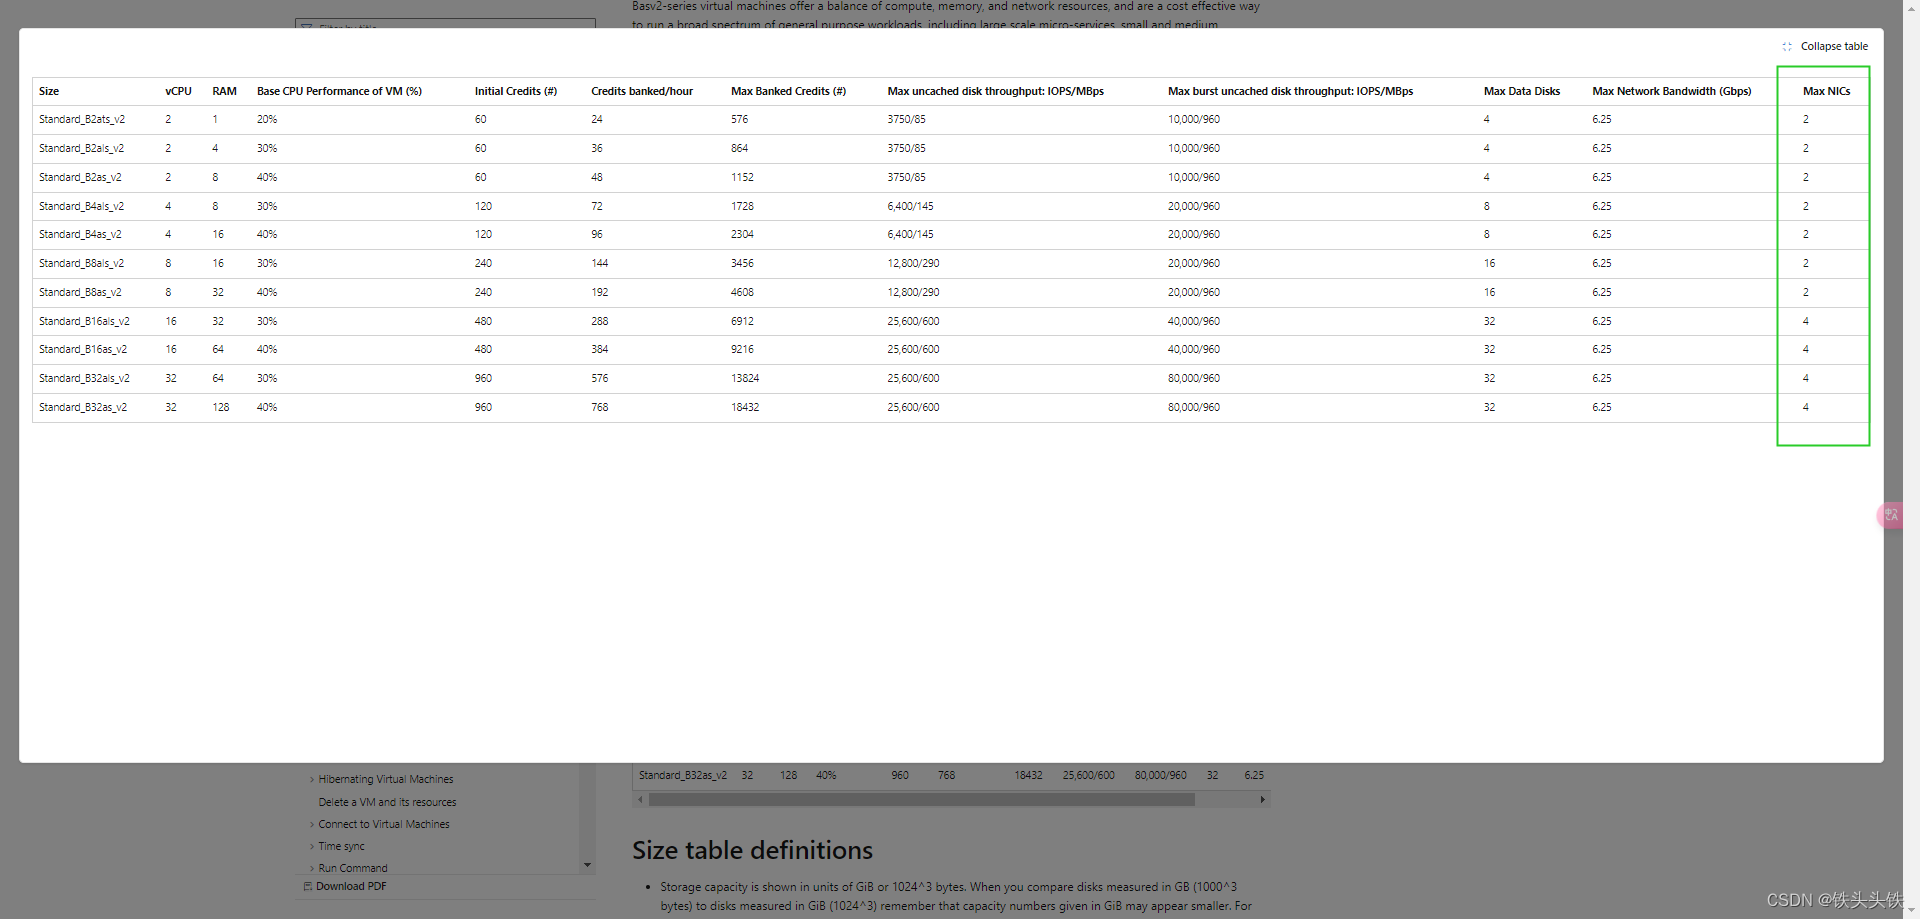
Task: Click the 6912 max banked credits cell
Action: (742, 321)
